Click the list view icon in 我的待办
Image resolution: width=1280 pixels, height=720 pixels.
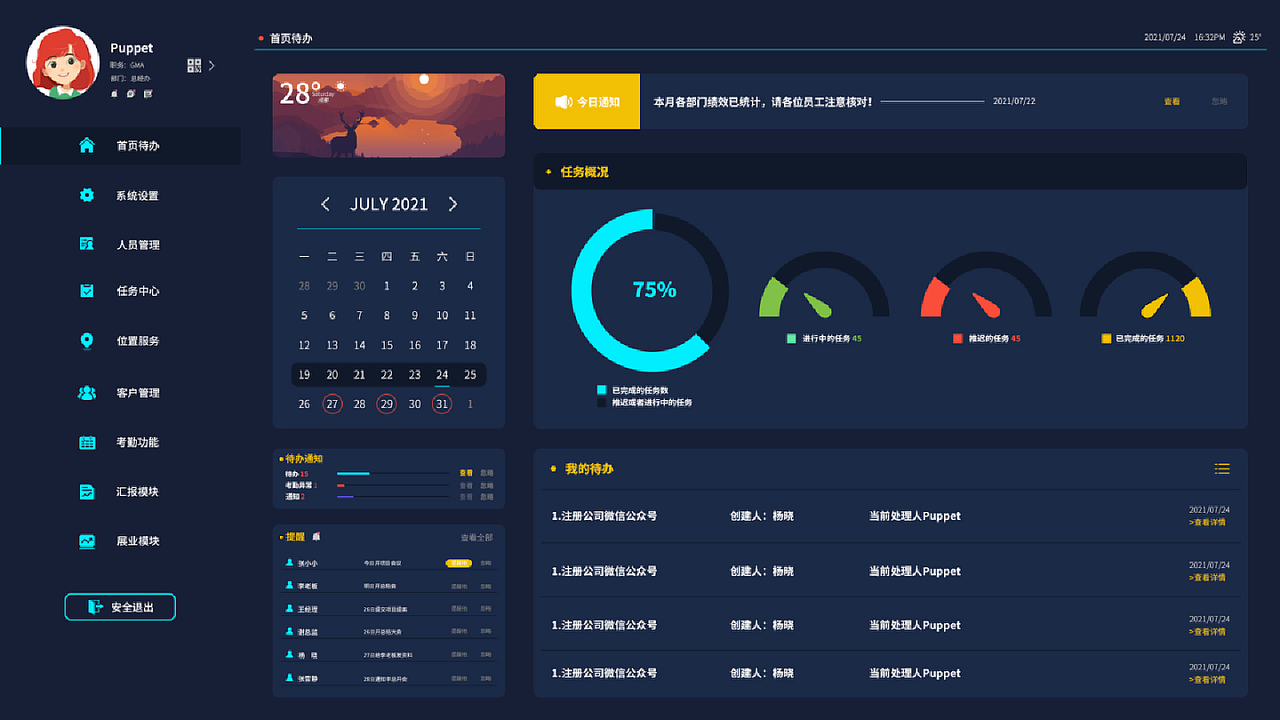1222,469
